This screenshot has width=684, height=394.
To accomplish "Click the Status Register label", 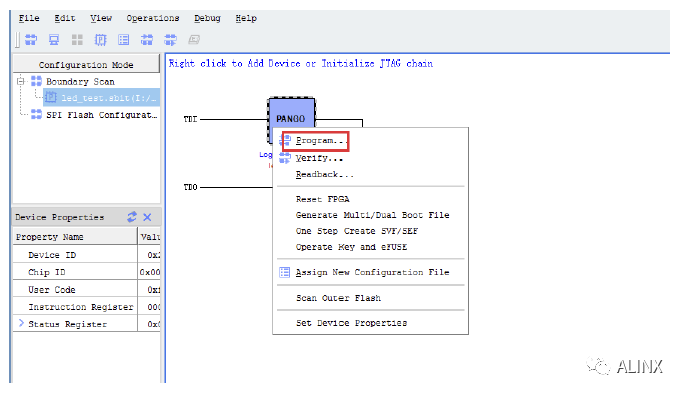I will [x=68, y=324].
